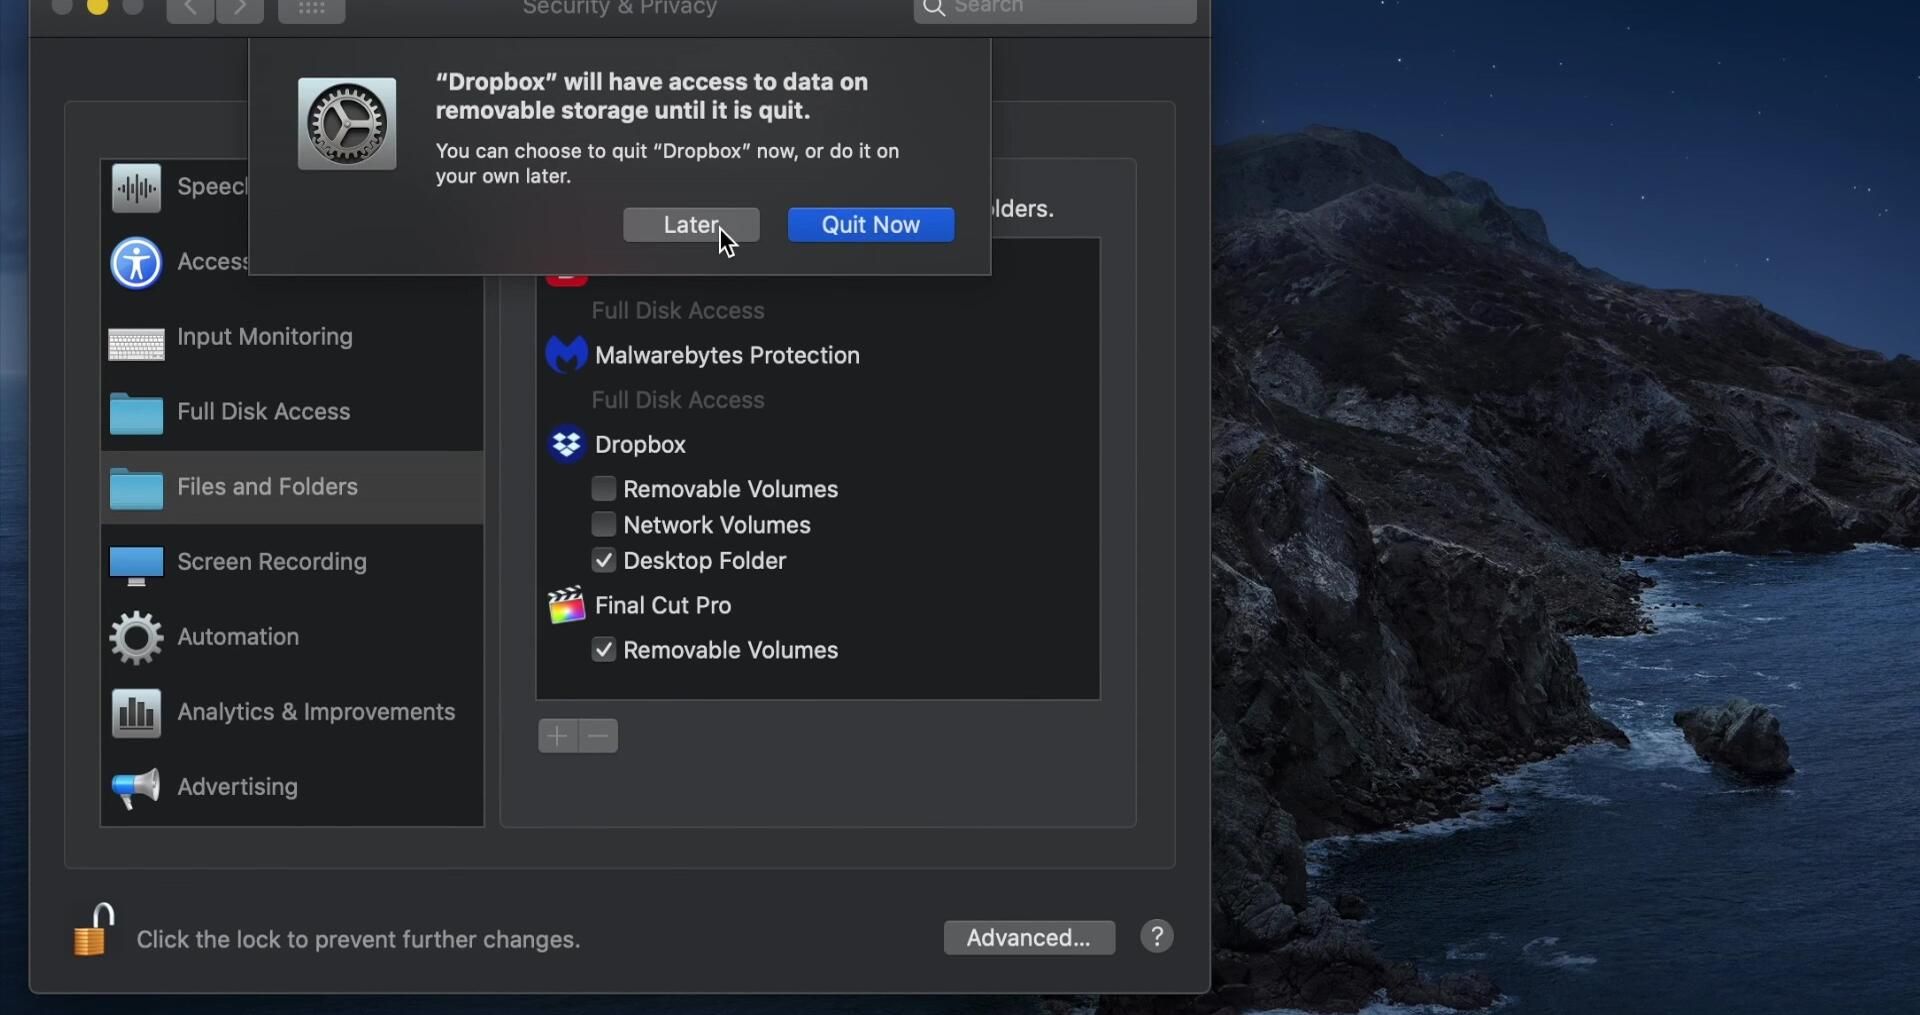Select the Analytics & Improvements chart icon

click(136, 713)
